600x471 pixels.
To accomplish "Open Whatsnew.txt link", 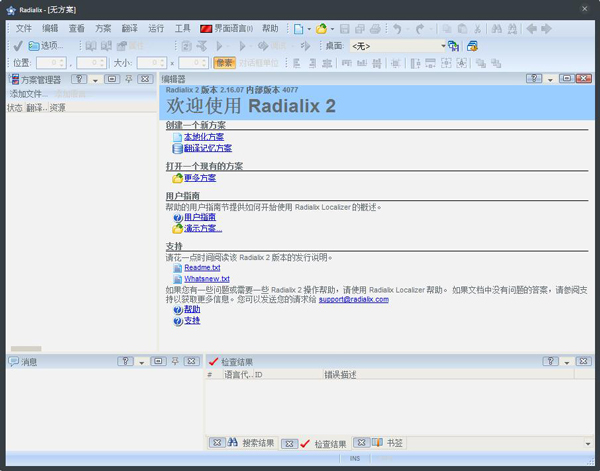I will pos(207,279).
